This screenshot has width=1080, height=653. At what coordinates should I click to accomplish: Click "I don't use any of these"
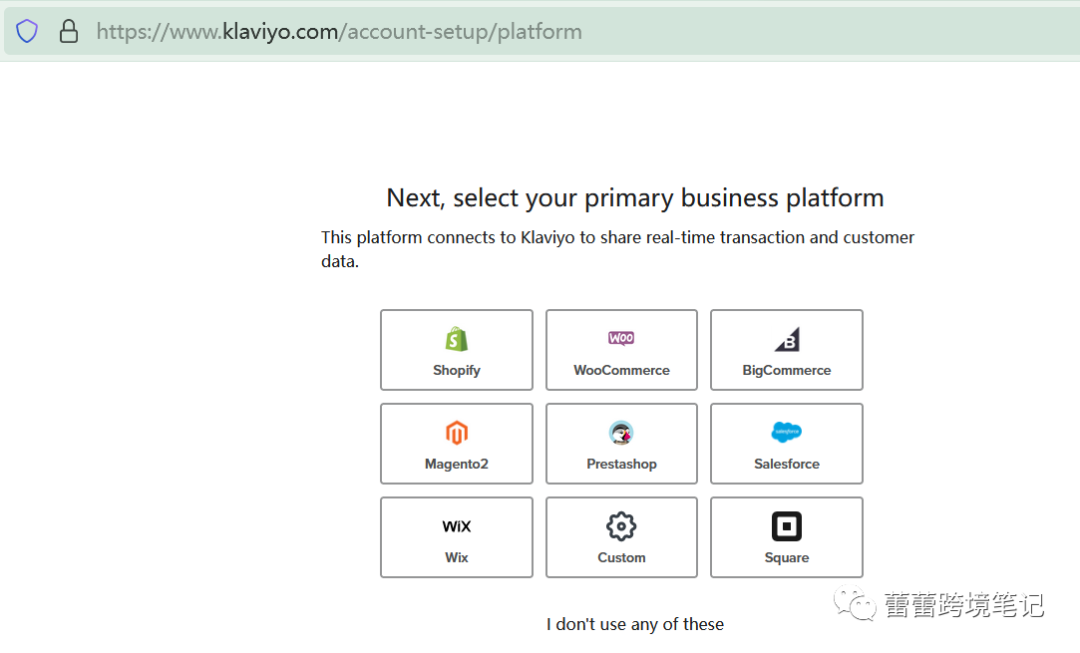click(635, 624)
